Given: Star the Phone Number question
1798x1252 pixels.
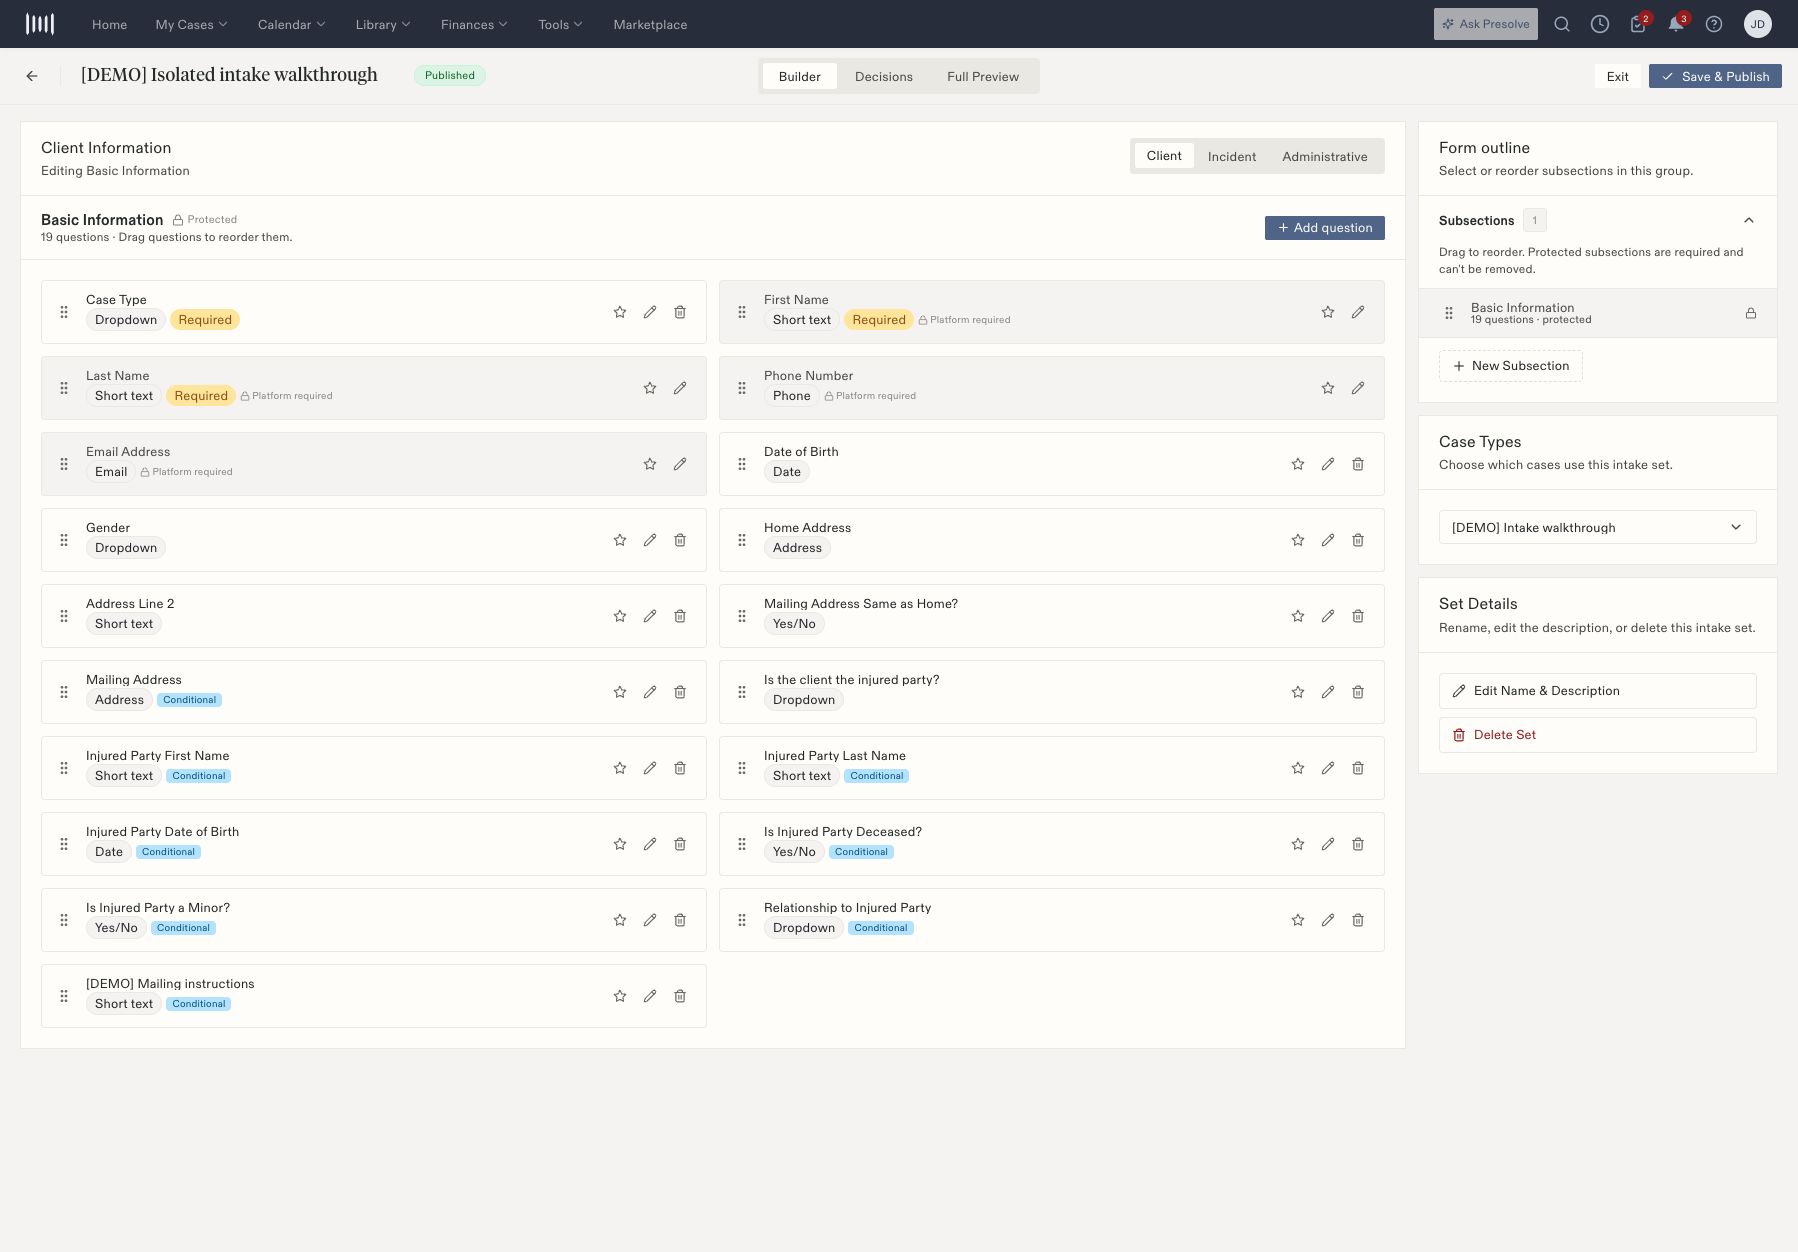Looking at the screenshot, I should pyautogui.click(x=1328, y=388).
